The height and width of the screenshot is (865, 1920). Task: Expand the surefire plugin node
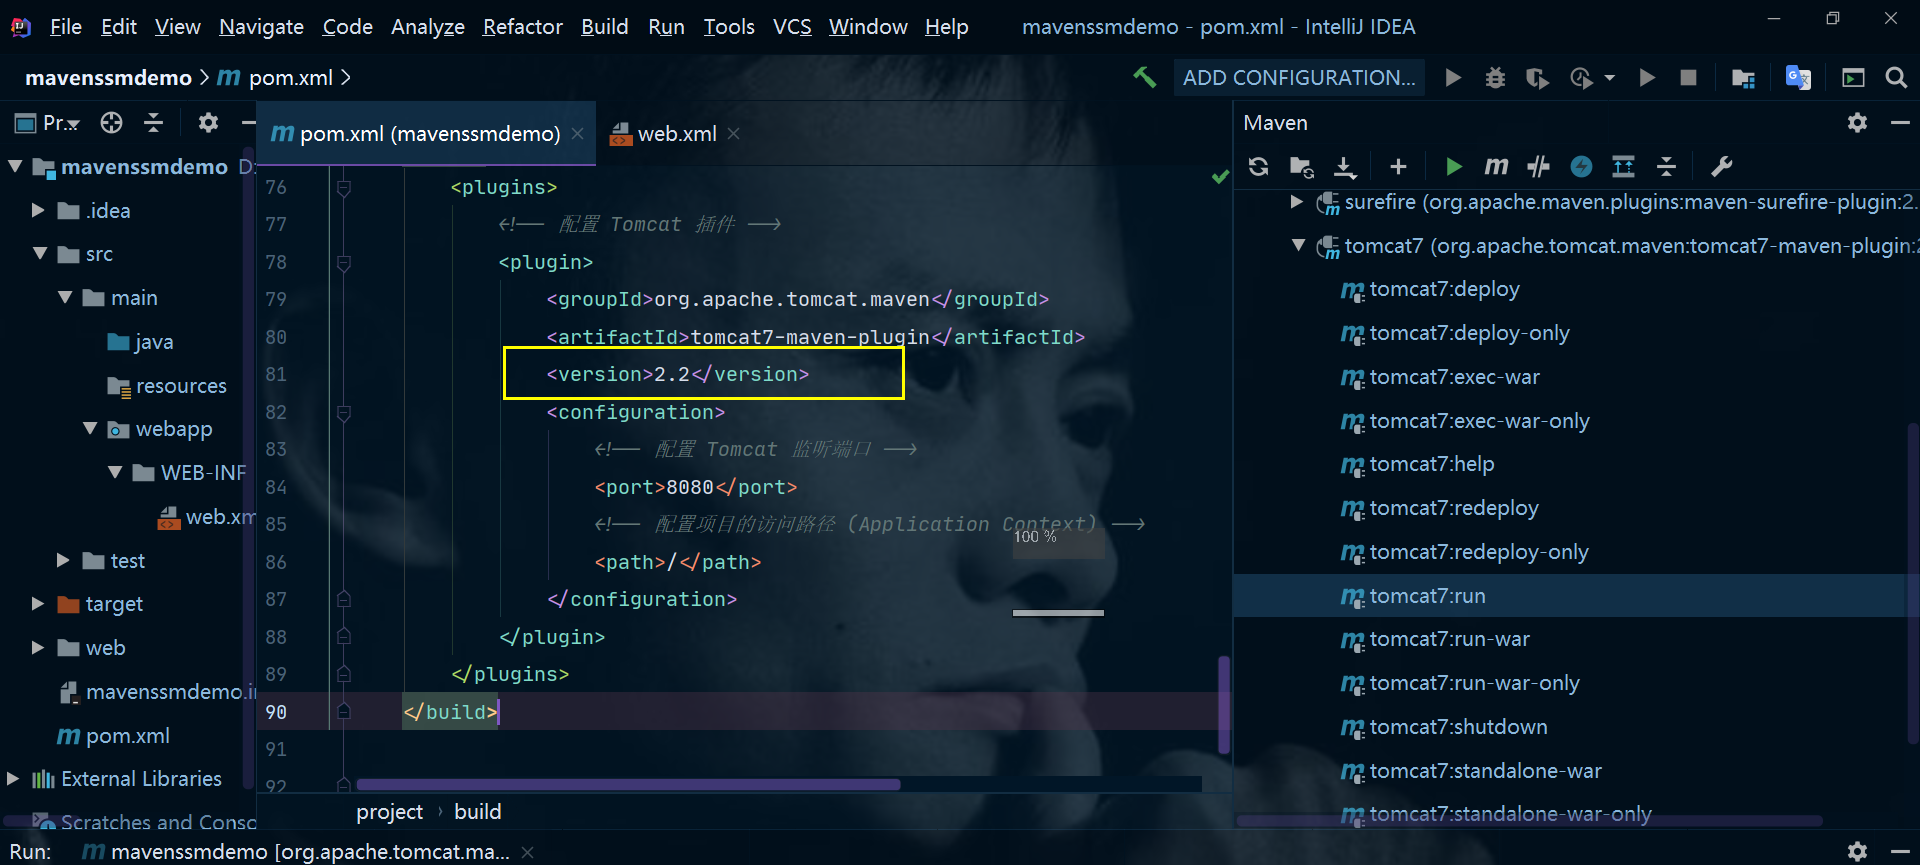click(x=1297, y=201)
